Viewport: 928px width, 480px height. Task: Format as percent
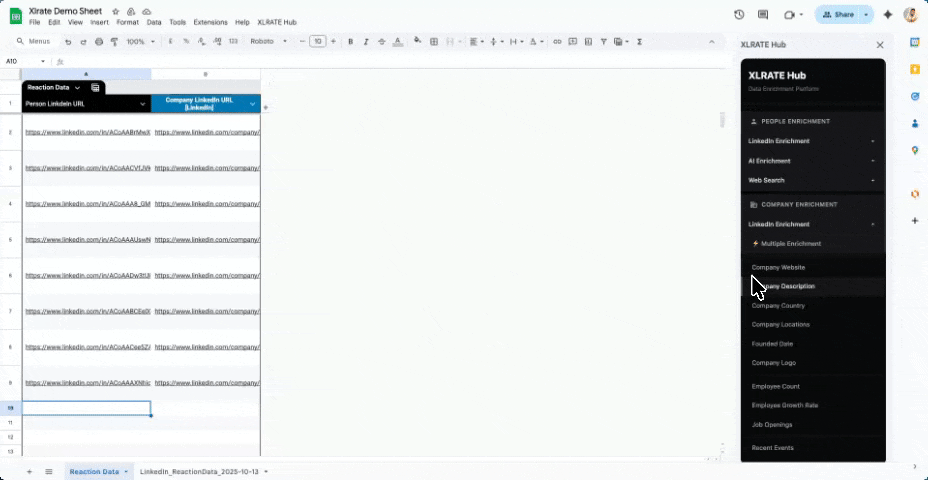(x=186, y=41)
